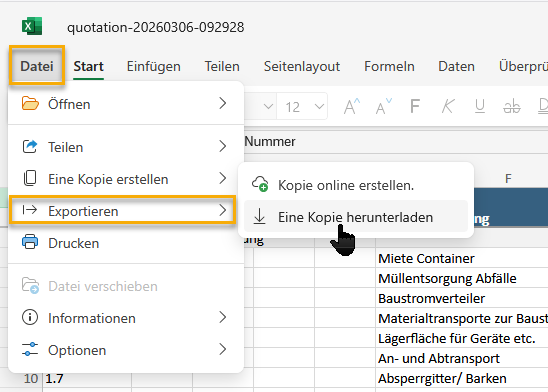Open Optionen in the Datei menu
Screen dimensions: 548x392
coord(126,350)
